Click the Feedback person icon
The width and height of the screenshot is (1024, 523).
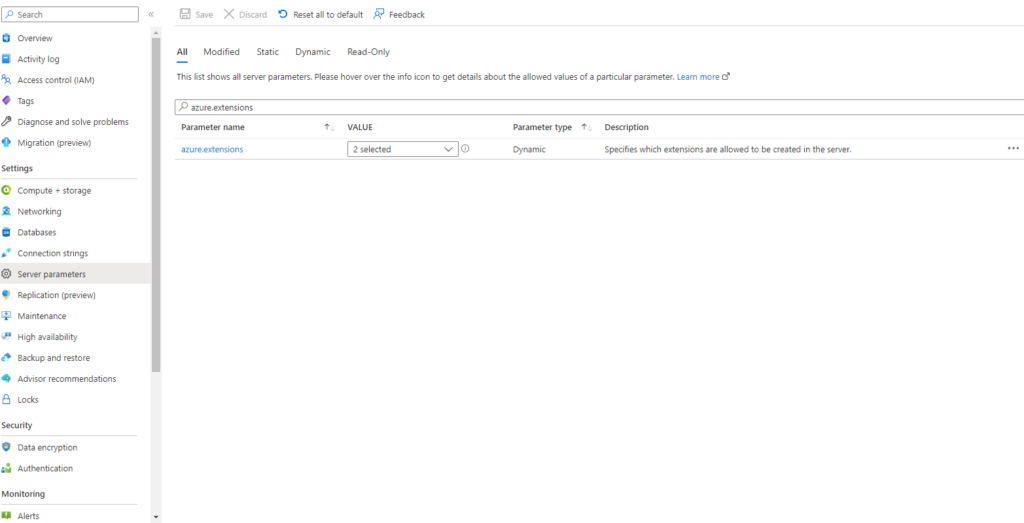[x=379, y=14]
